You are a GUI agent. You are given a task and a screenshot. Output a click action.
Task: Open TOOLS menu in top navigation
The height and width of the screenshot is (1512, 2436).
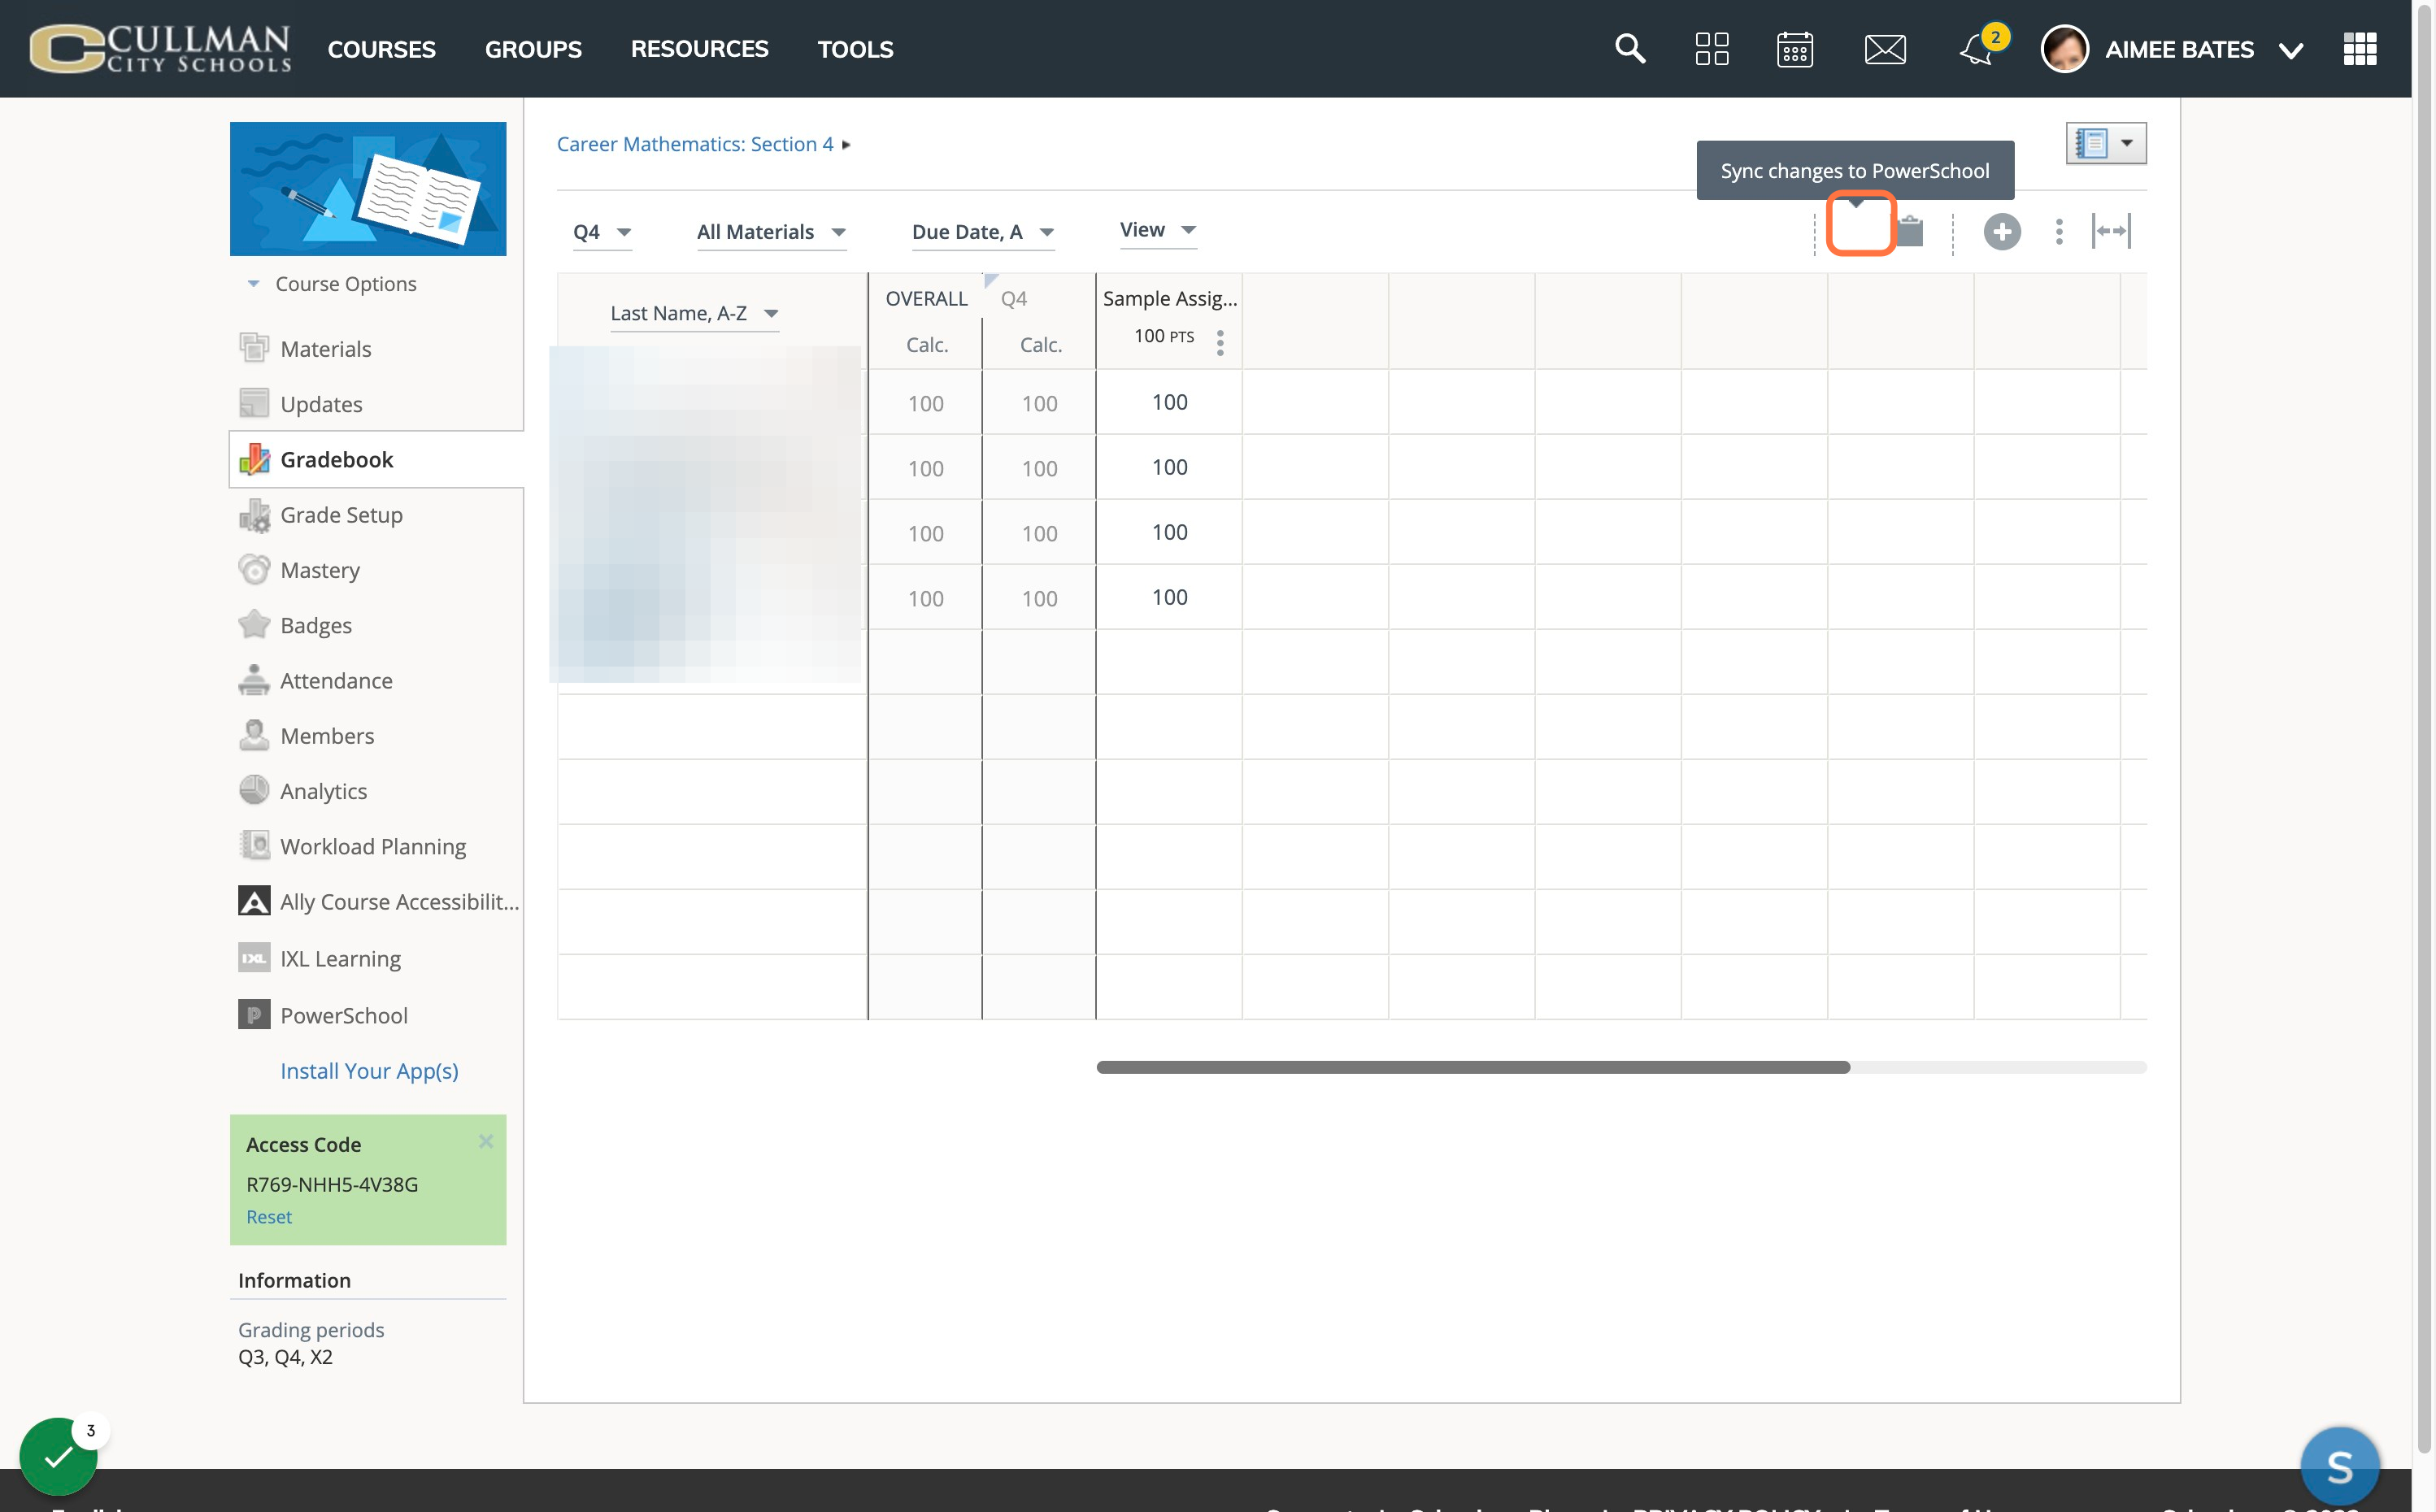pyautogui.click(x=855, y=49)
